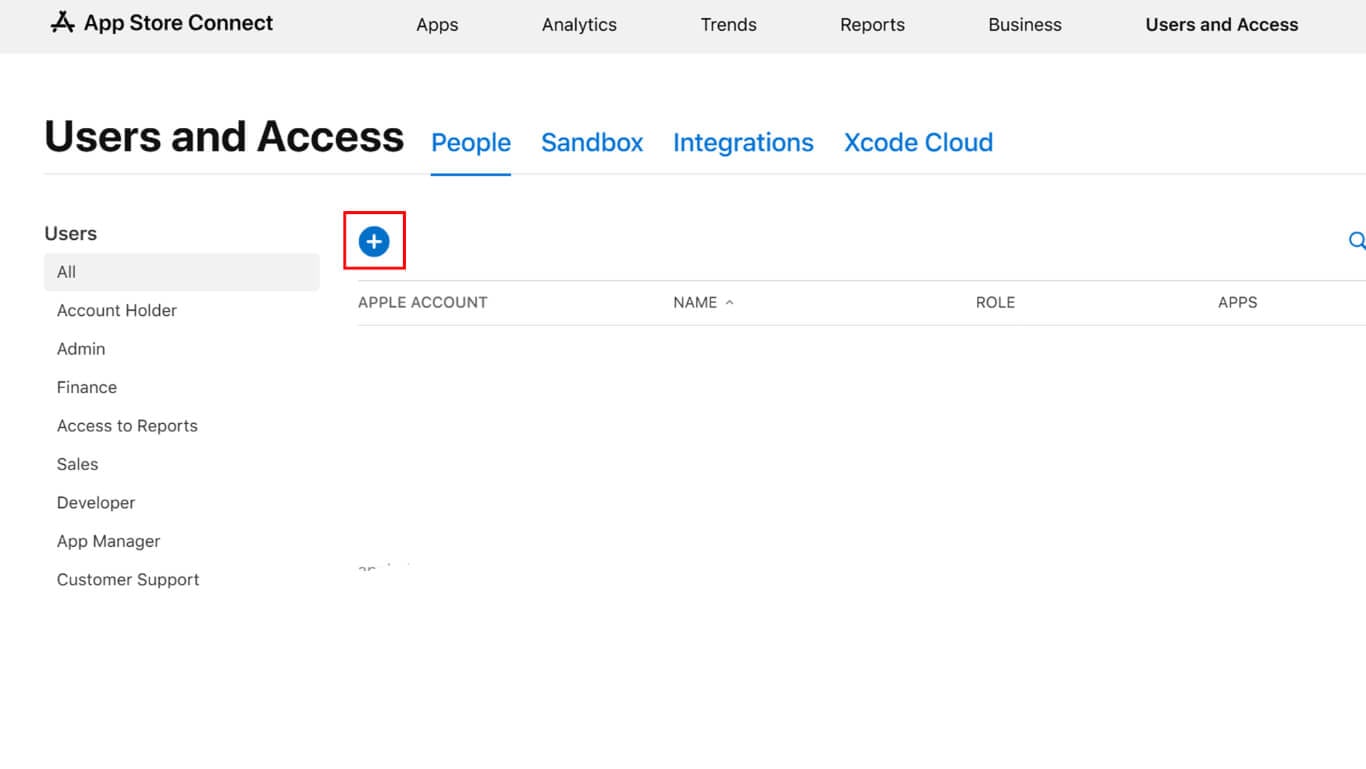Open the Xcode Cloud tab
The height and width of the screenshot is (769, 1366).
tap(918, 143)
